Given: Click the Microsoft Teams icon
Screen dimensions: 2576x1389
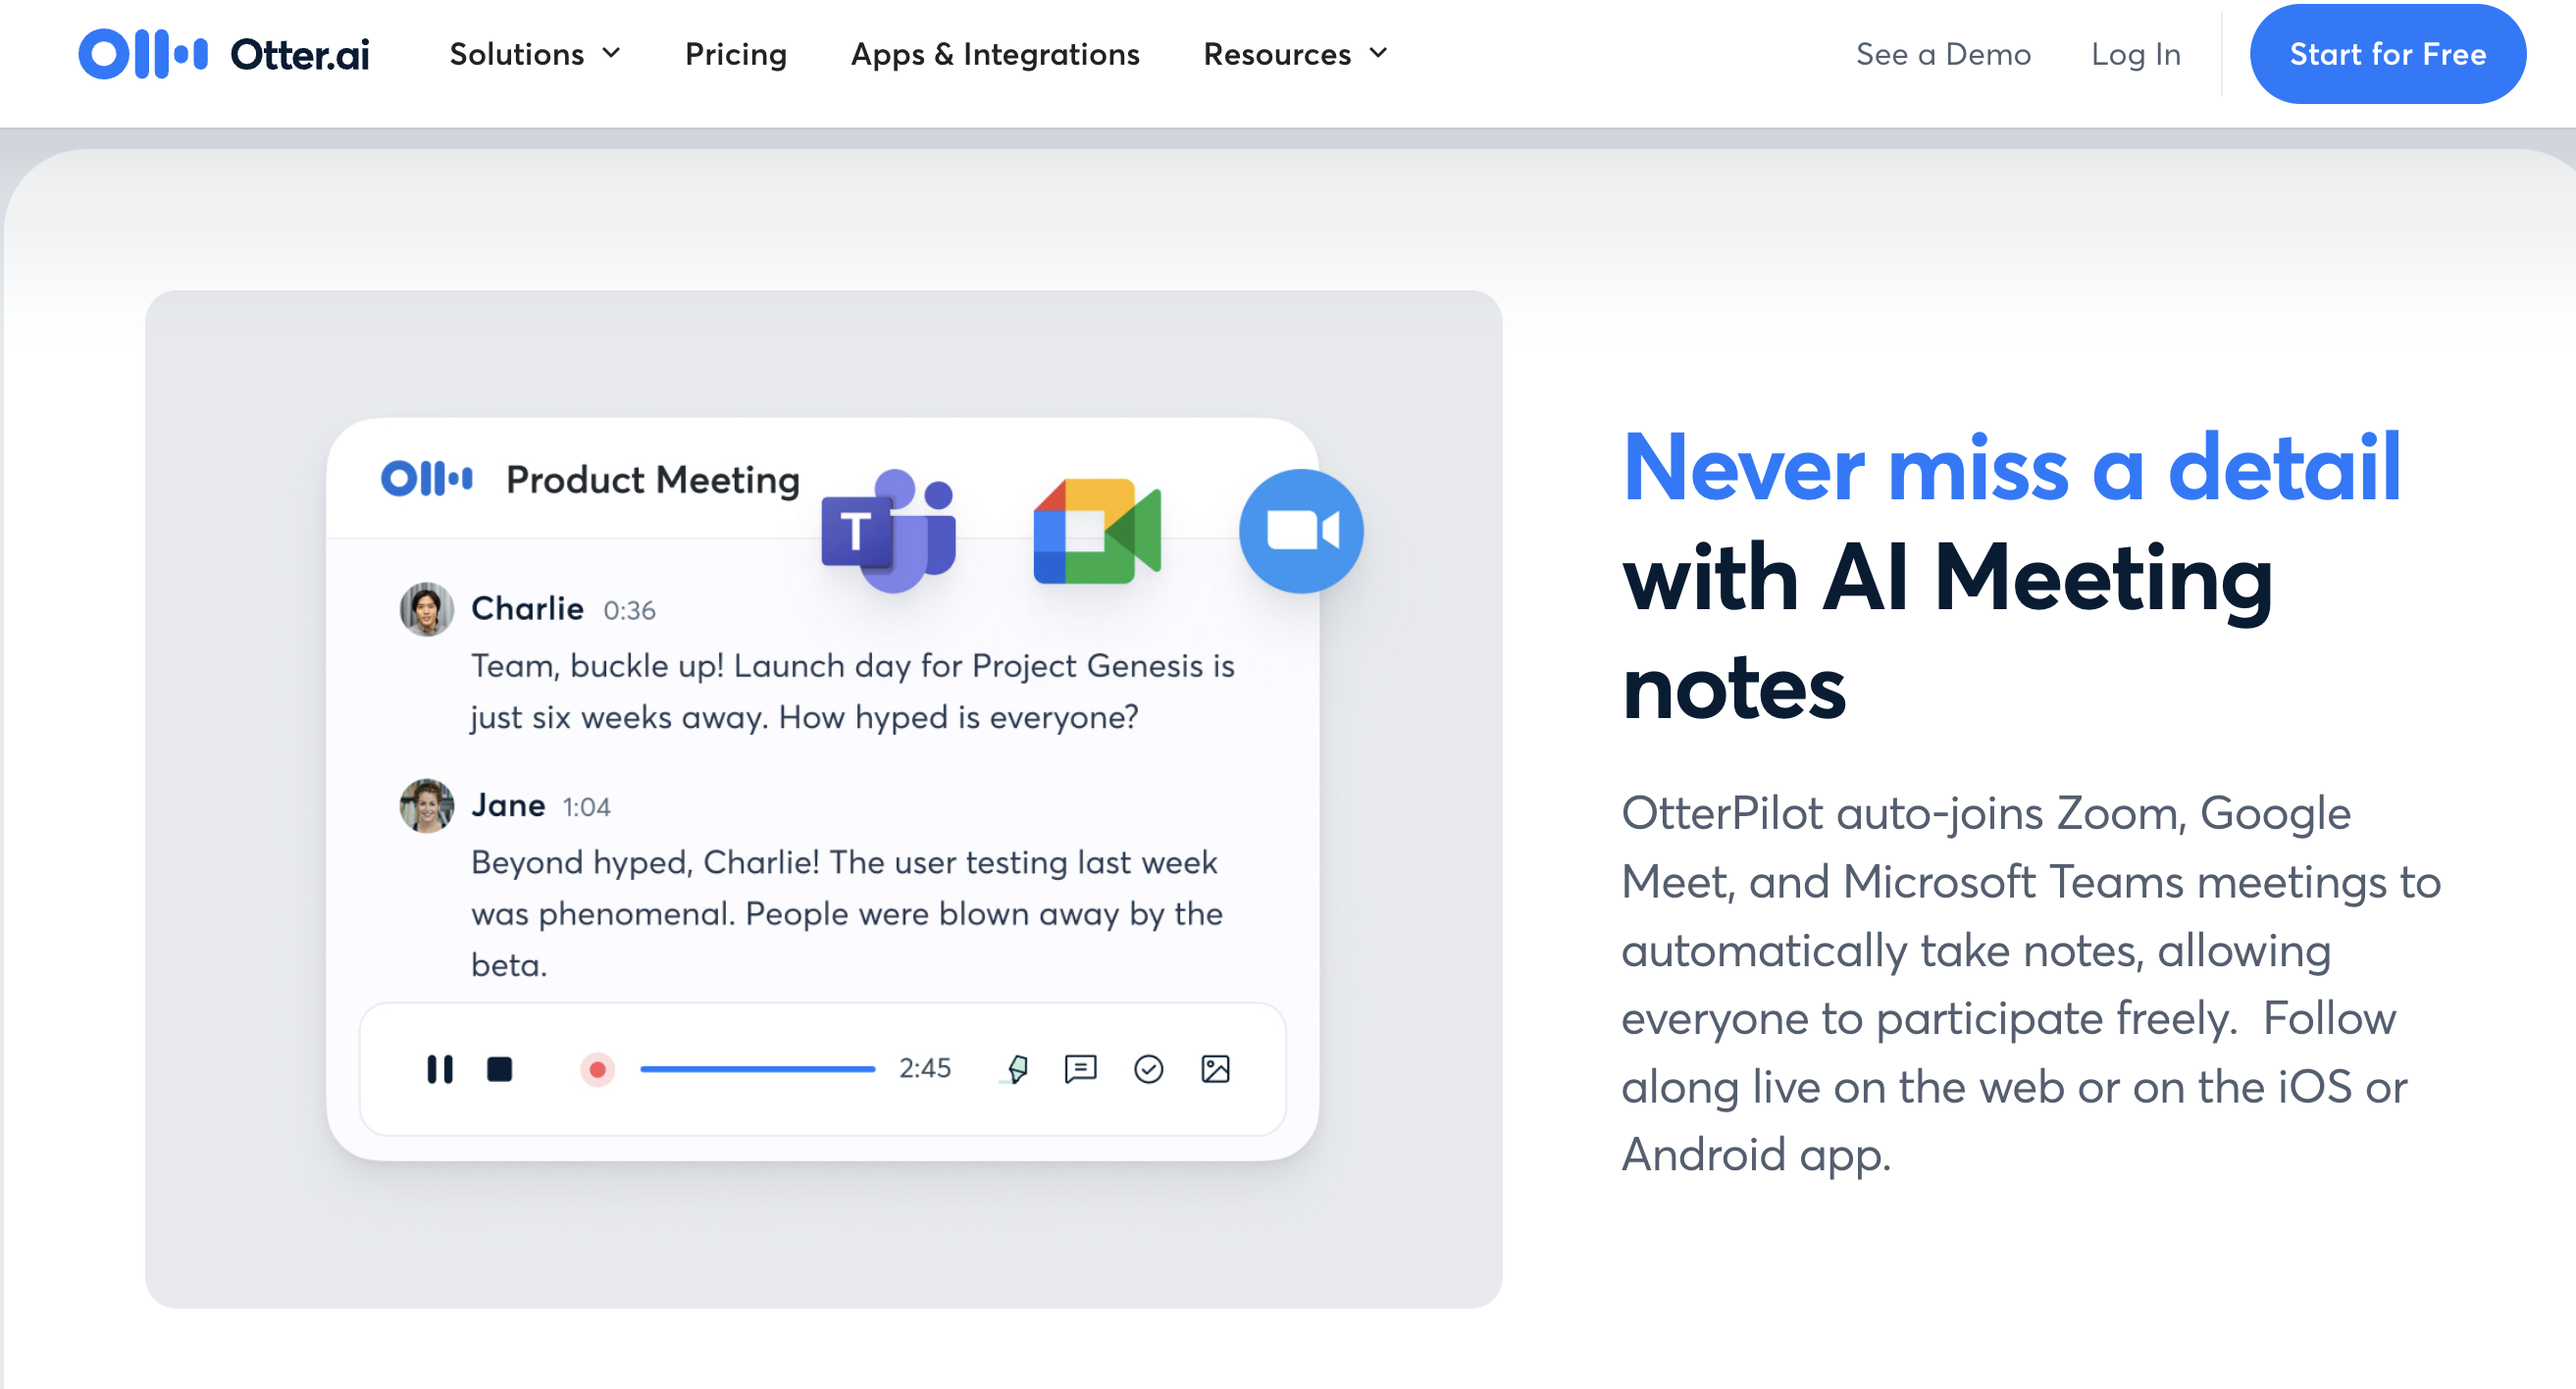Looking at the screenshot, I should click(x=889, y=531).
